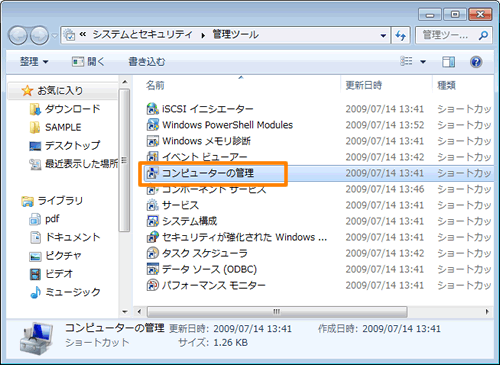The height and width of the screenshot is (365, 500).
Task: Click navigation pane scroll down arrow
Action: coord(125,312)
